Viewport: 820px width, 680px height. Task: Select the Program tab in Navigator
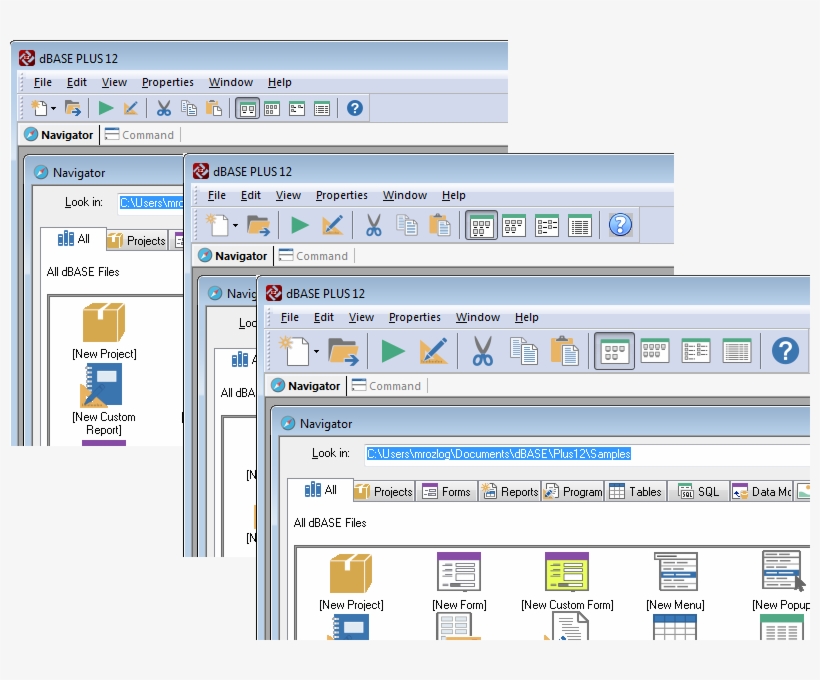[573, 492]
